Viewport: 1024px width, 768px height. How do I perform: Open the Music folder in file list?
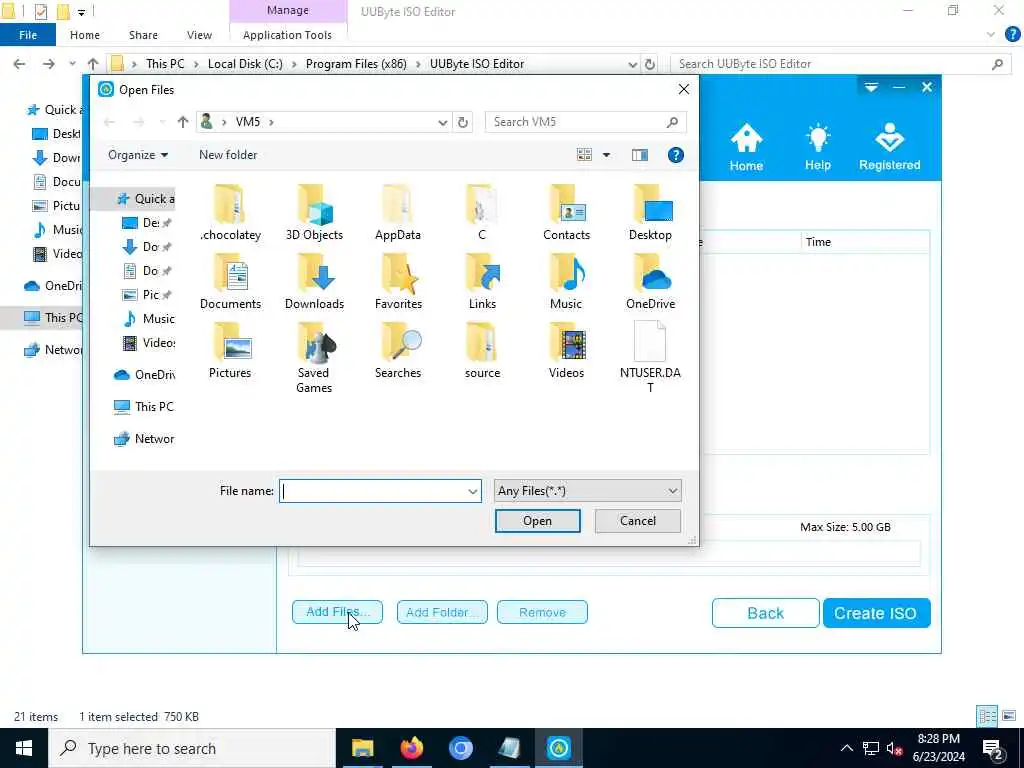tap(566, 281)
